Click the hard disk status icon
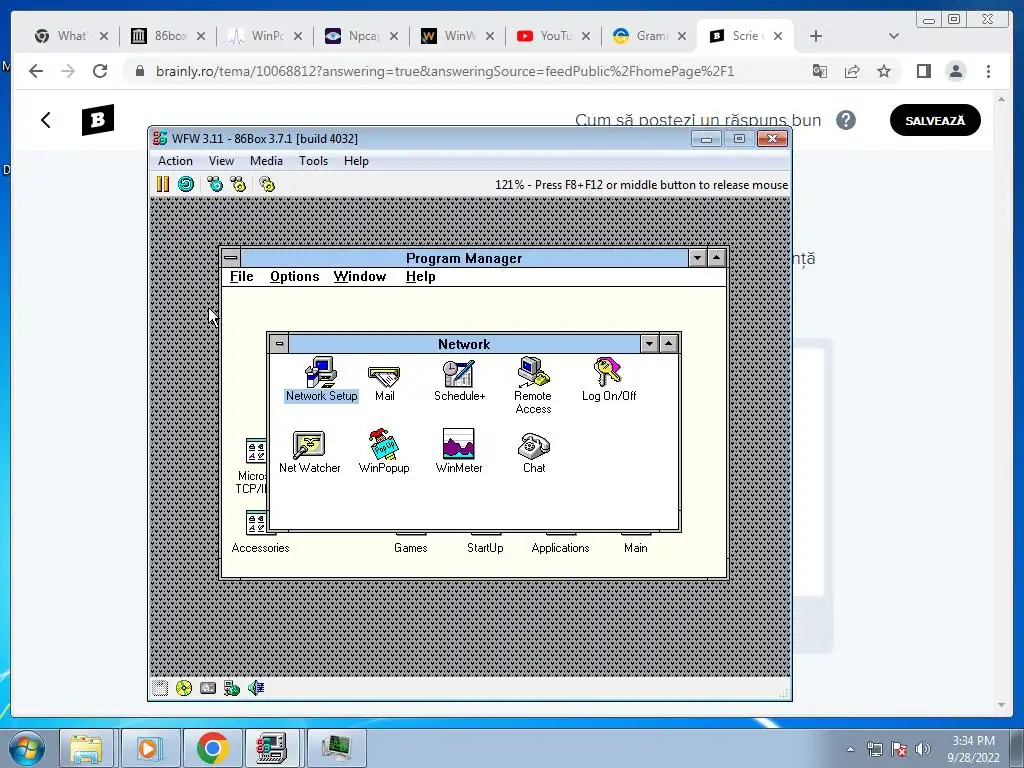The height and width of the screenshot is (768, 1024). point(208,688)
